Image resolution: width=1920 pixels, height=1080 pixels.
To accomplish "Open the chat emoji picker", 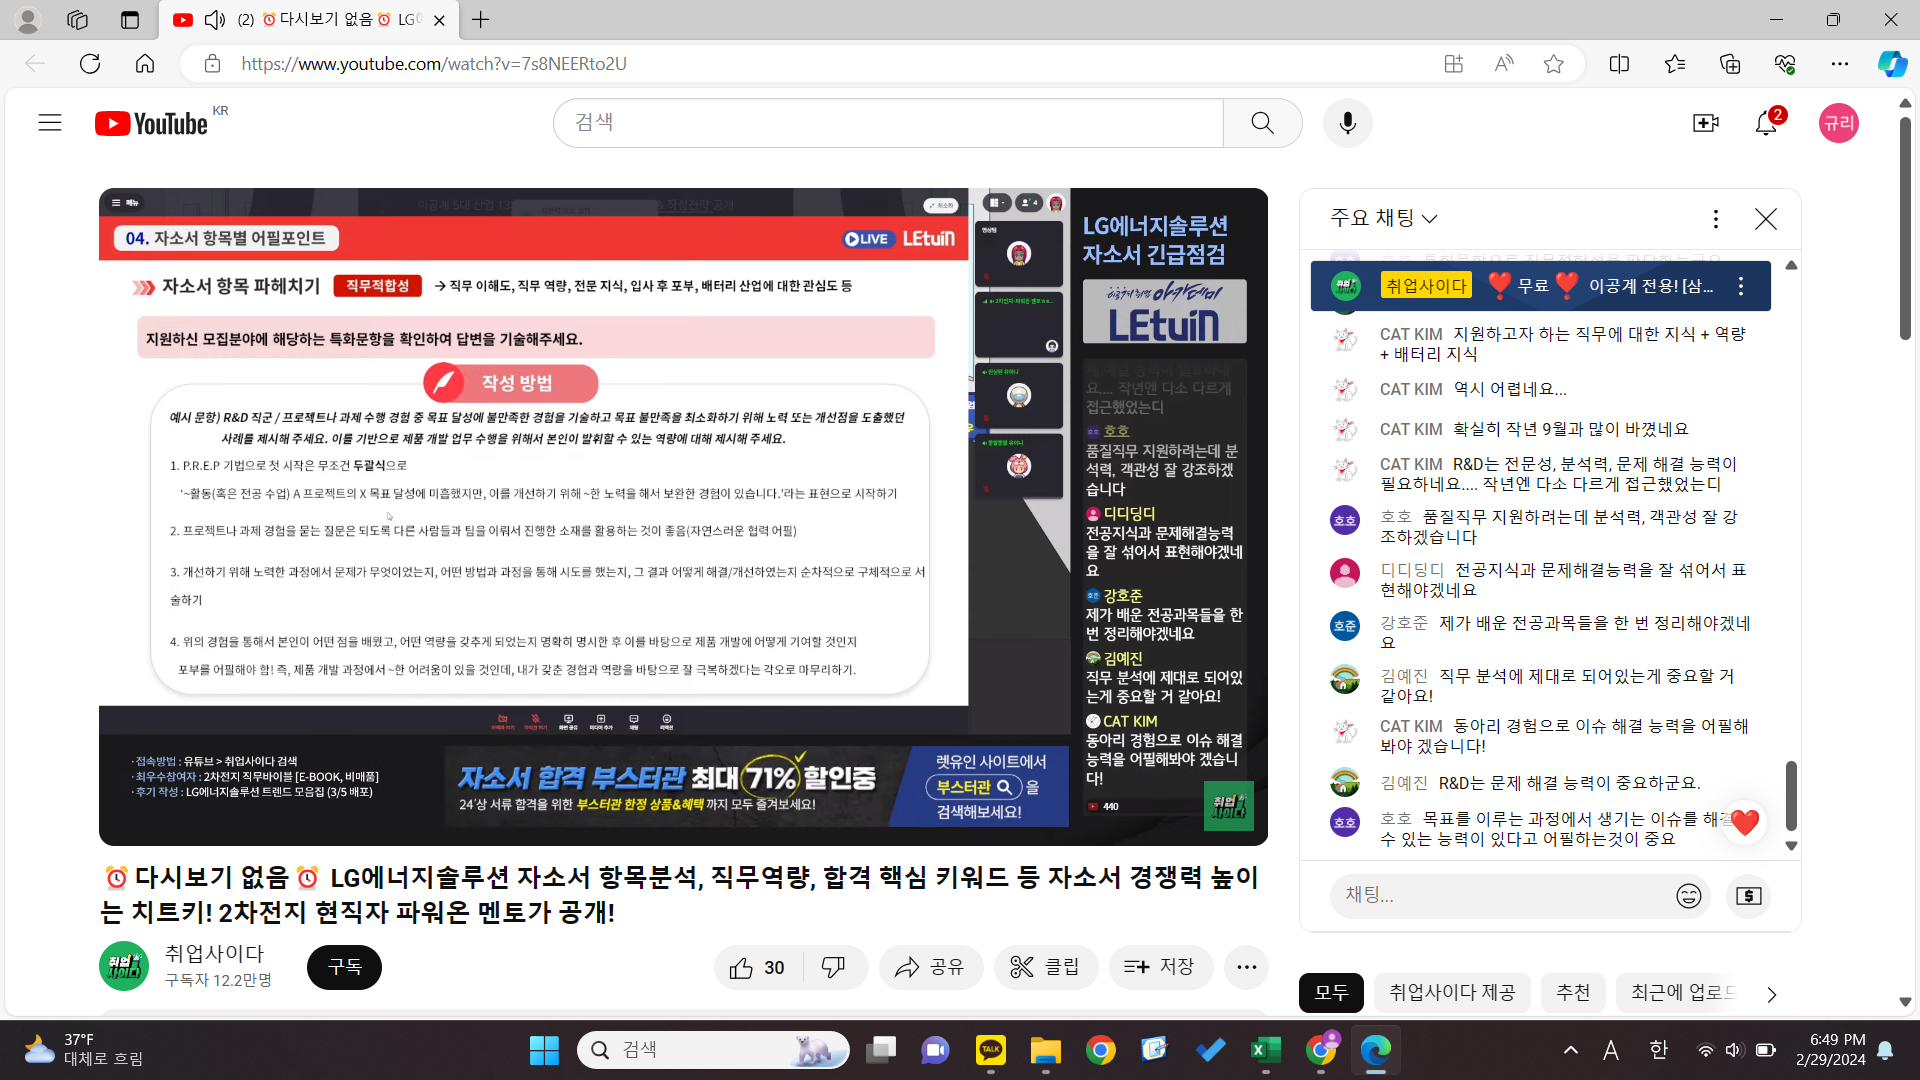I will click(1688, 896).
